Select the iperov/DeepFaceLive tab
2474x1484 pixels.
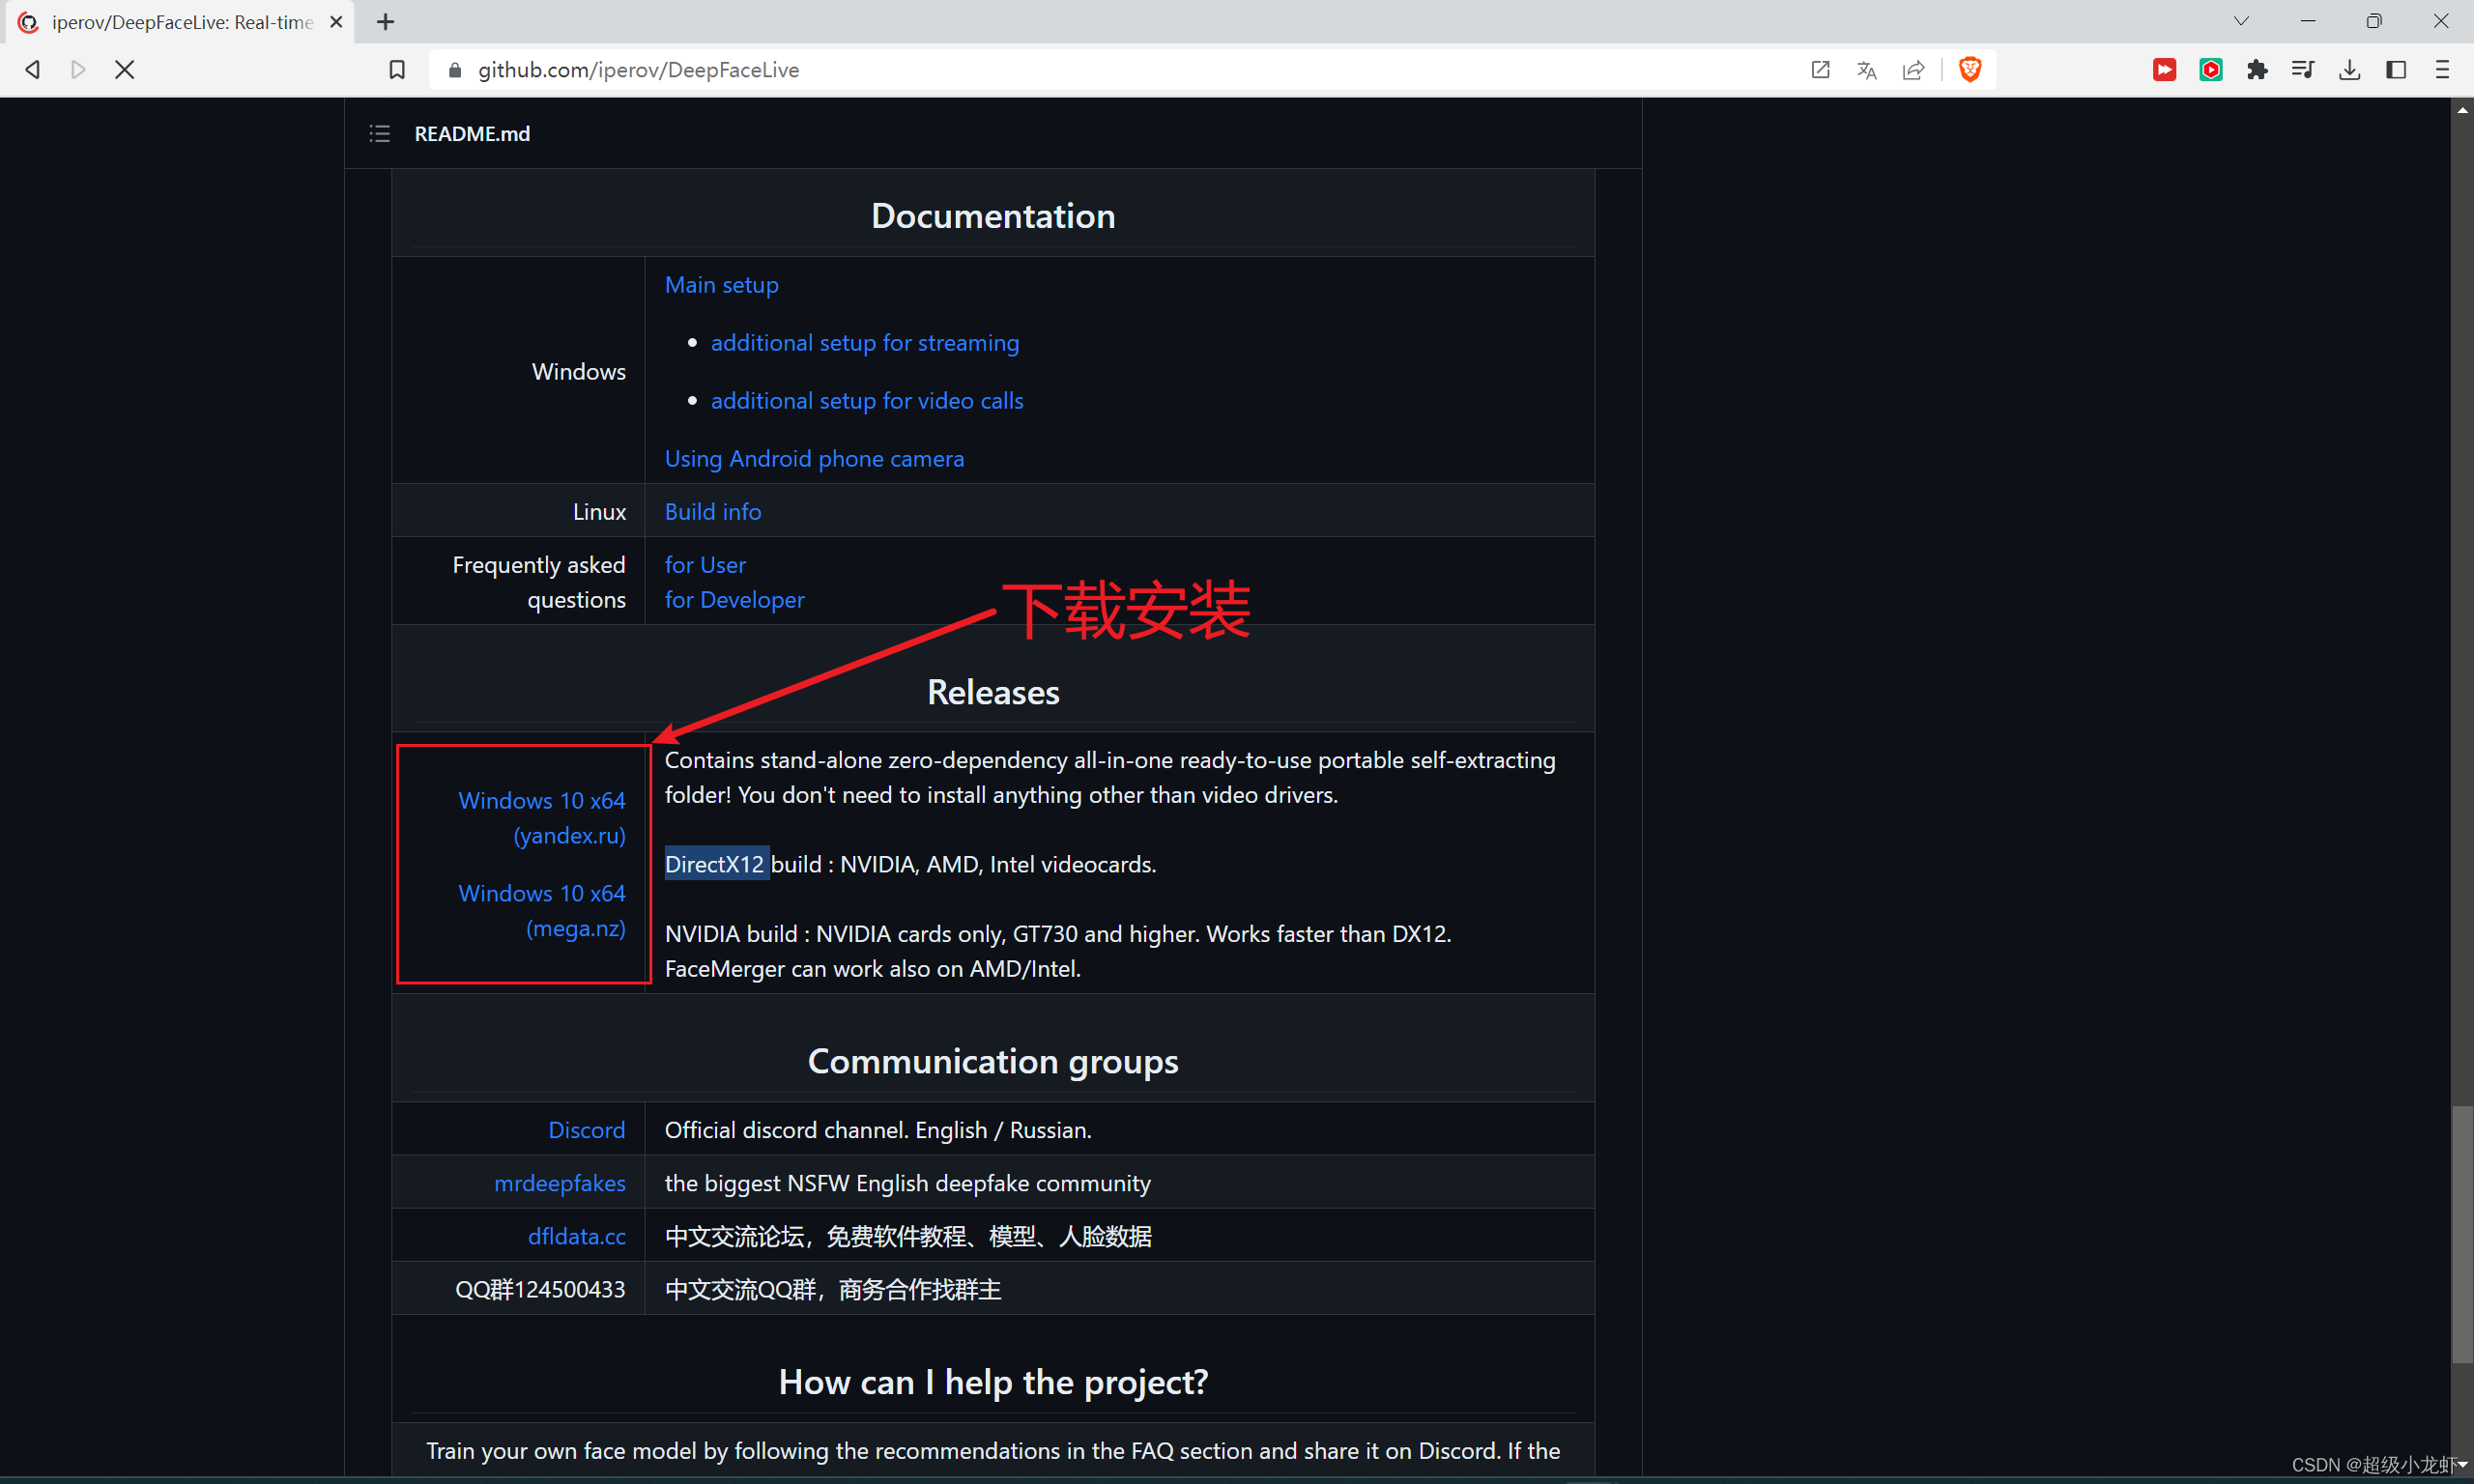(180, 22)
